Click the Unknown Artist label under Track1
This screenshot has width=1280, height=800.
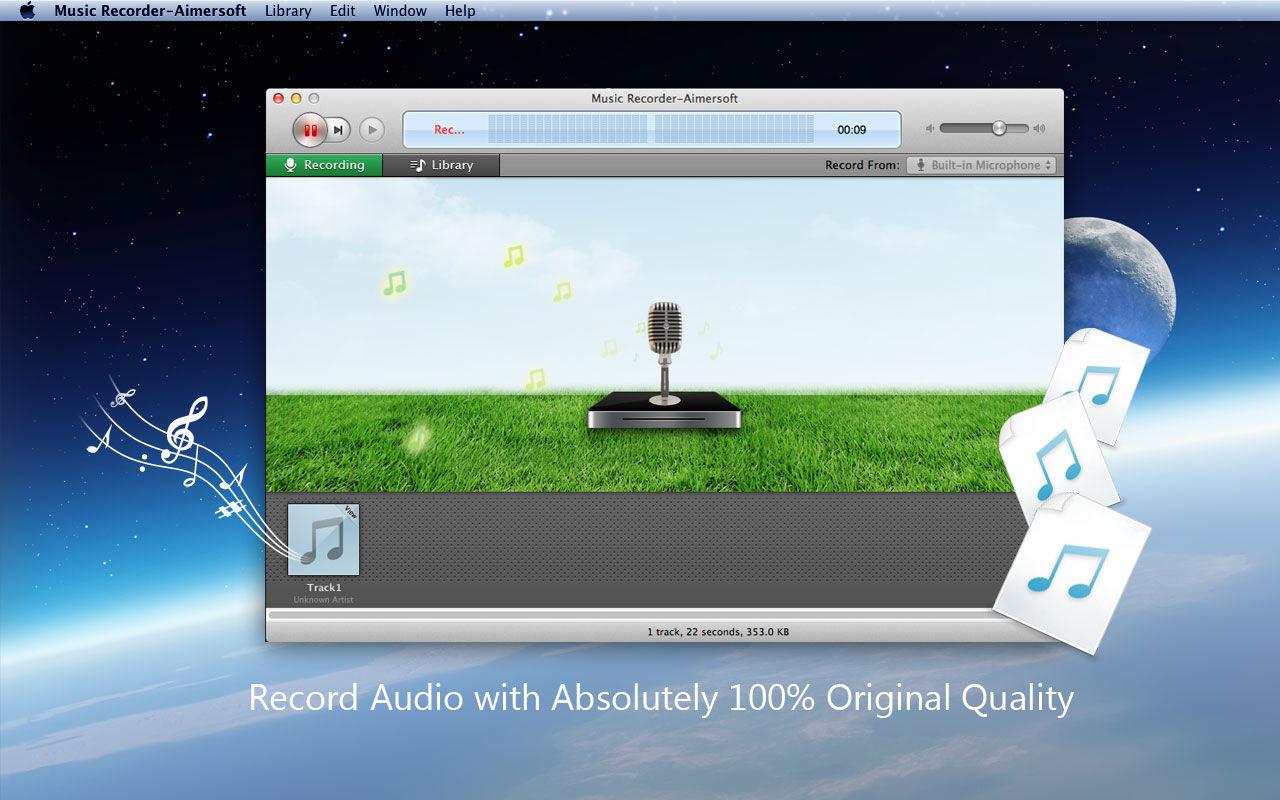323,600
